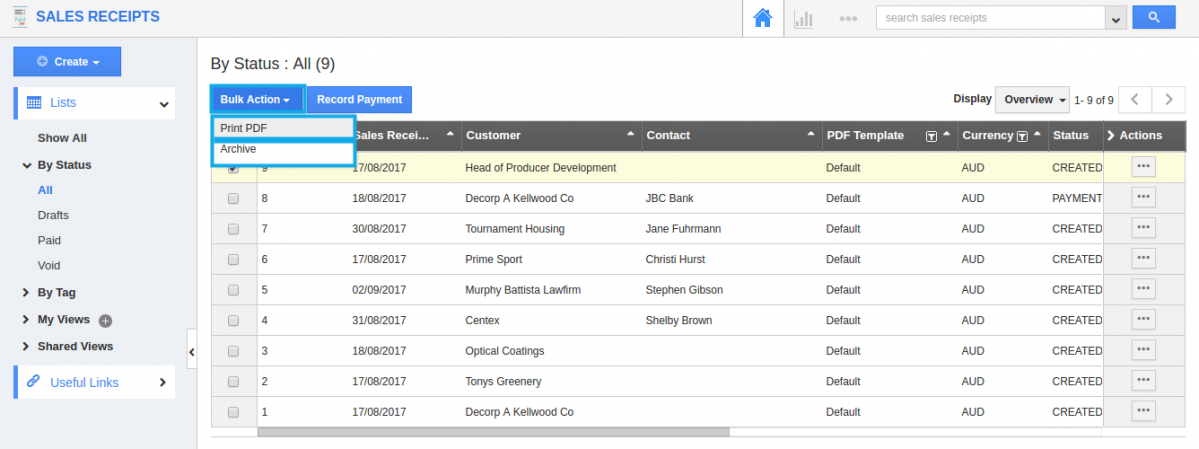Open the home icon tab
The height and width of the screenshot is (449, 1199).
[x=762, y=18]
